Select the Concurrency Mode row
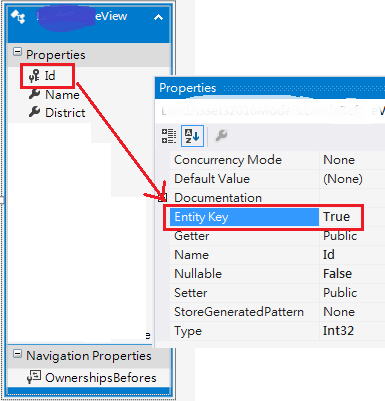The height and width of the screenshot is (401, 385). 278,160
